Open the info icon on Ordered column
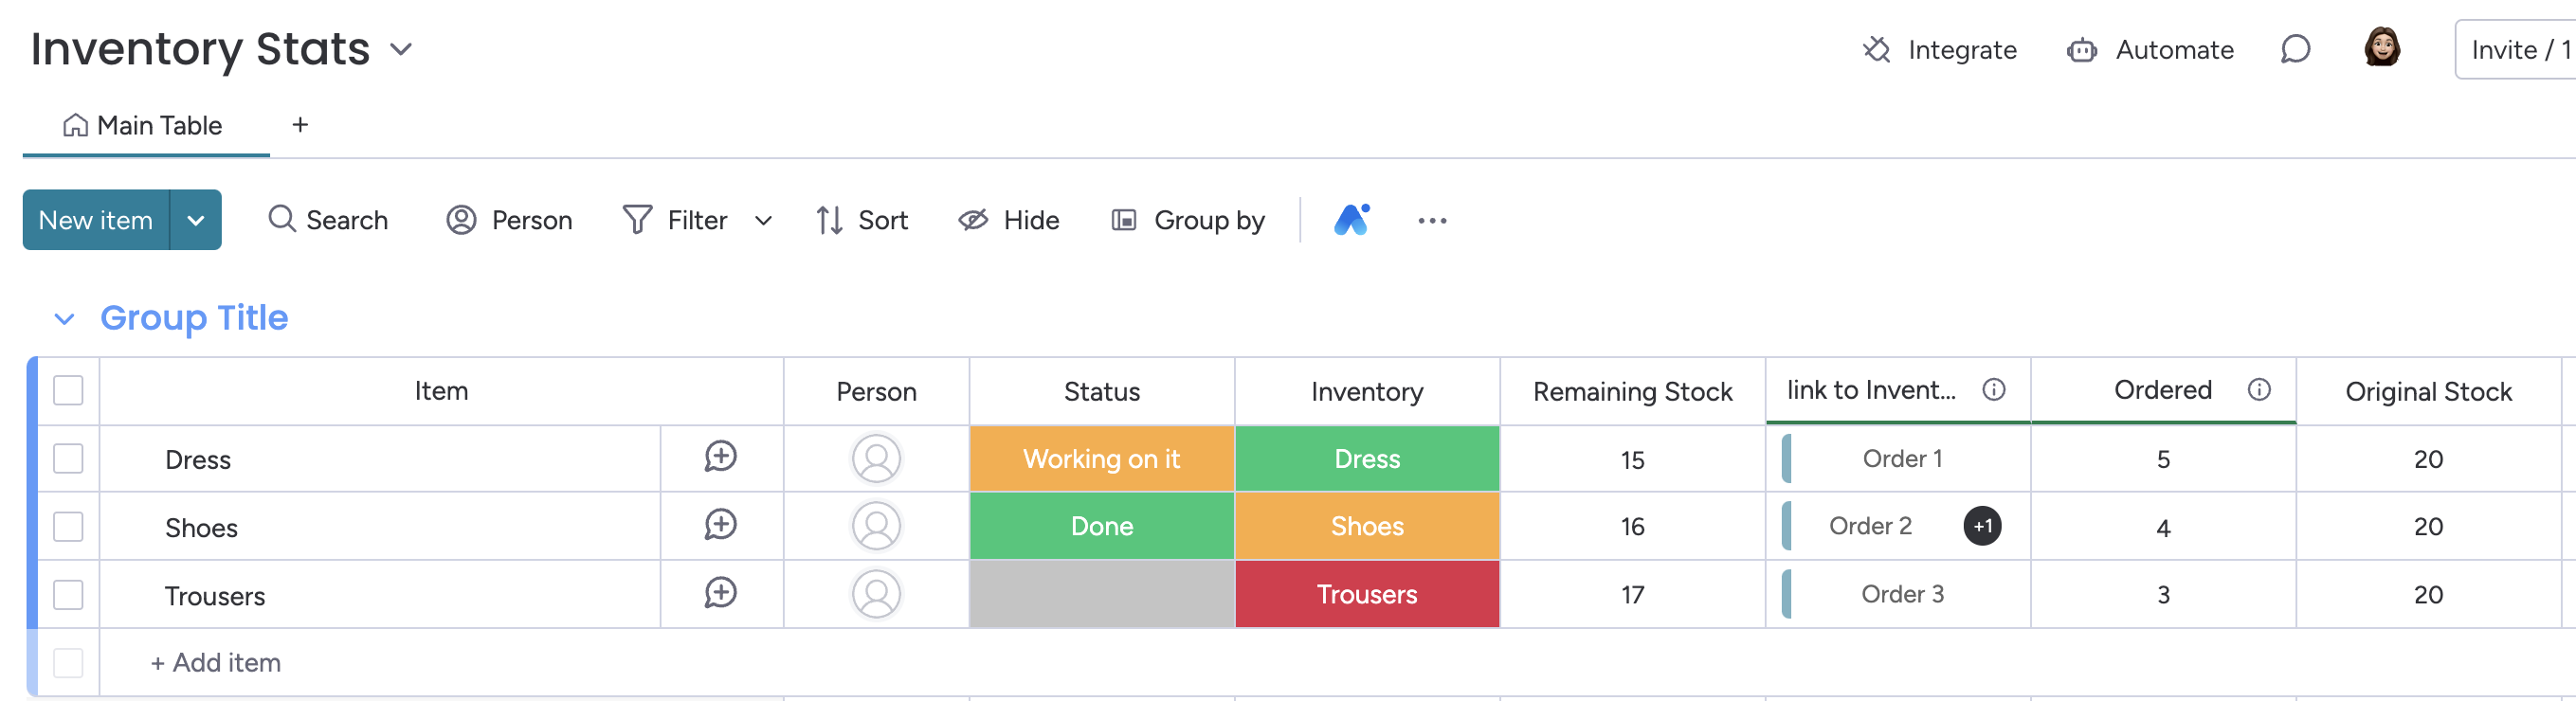The width and height of the screenshot is (2576, 701). [2259, 389]
